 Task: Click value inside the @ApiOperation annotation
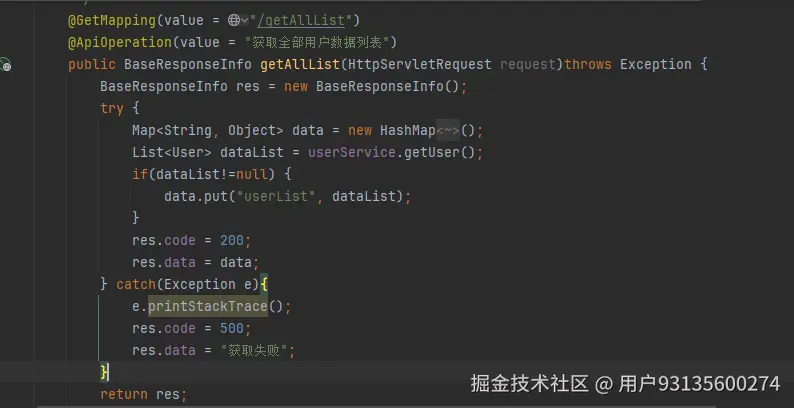[x=200, y=43]
